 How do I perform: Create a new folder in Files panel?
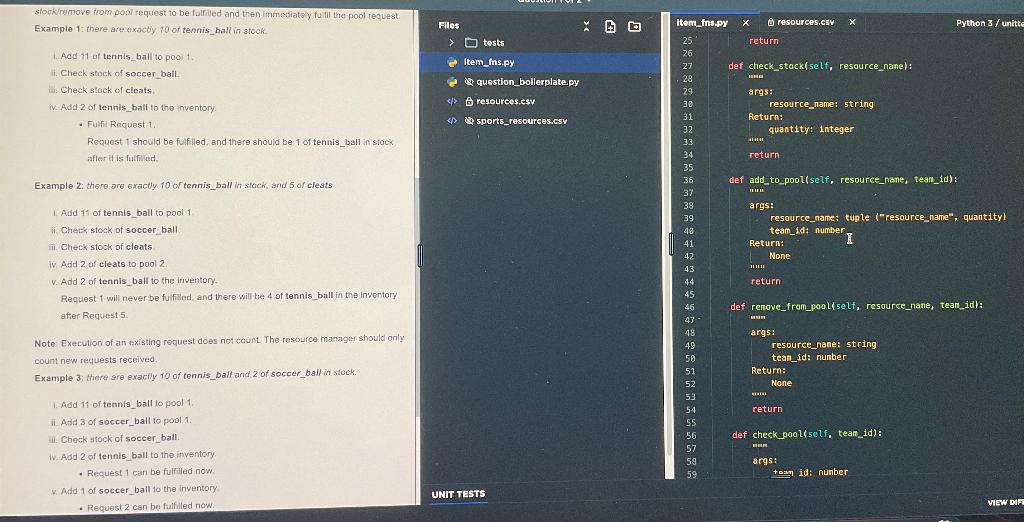634,26
